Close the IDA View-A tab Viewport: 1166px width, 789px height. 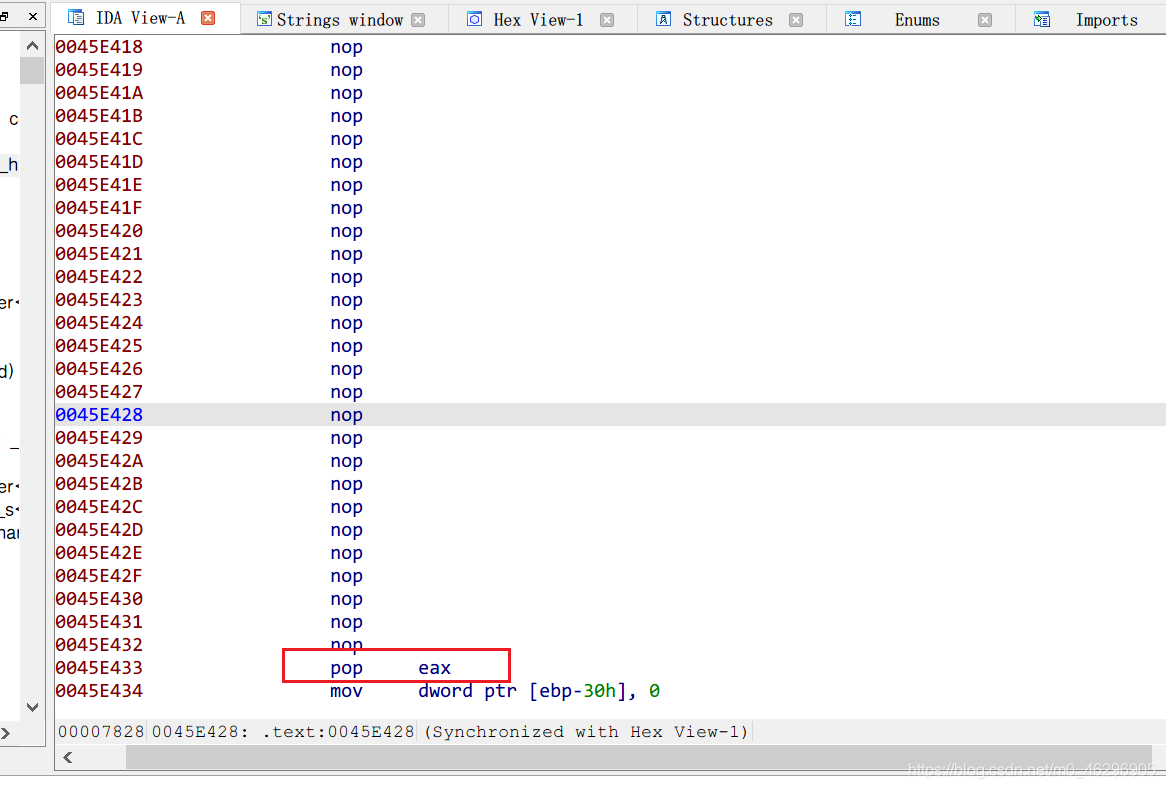[208, 18]
